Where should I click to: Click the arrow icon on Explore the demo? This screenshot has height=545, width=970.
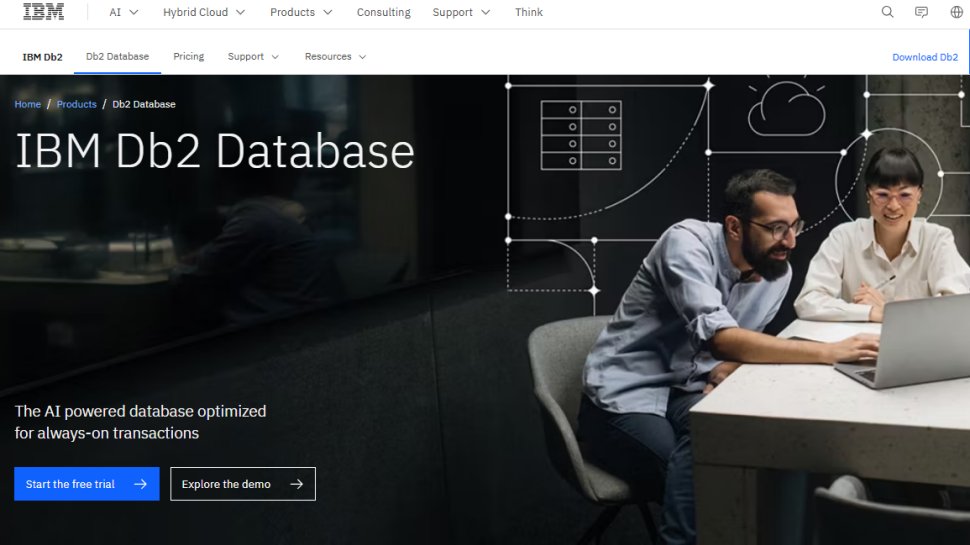tap(297, 484)
